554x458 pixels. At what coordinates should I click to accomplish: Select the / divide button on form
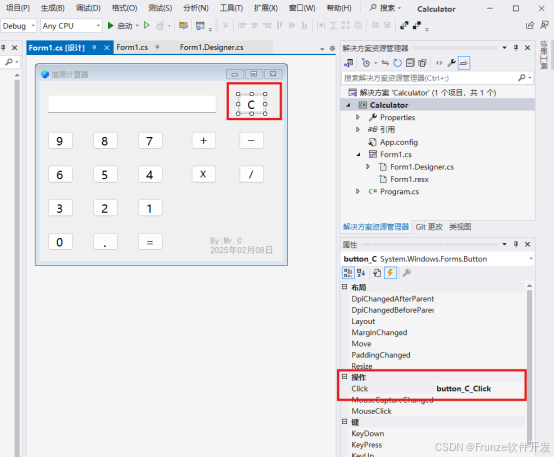click(x=251, y=174)
